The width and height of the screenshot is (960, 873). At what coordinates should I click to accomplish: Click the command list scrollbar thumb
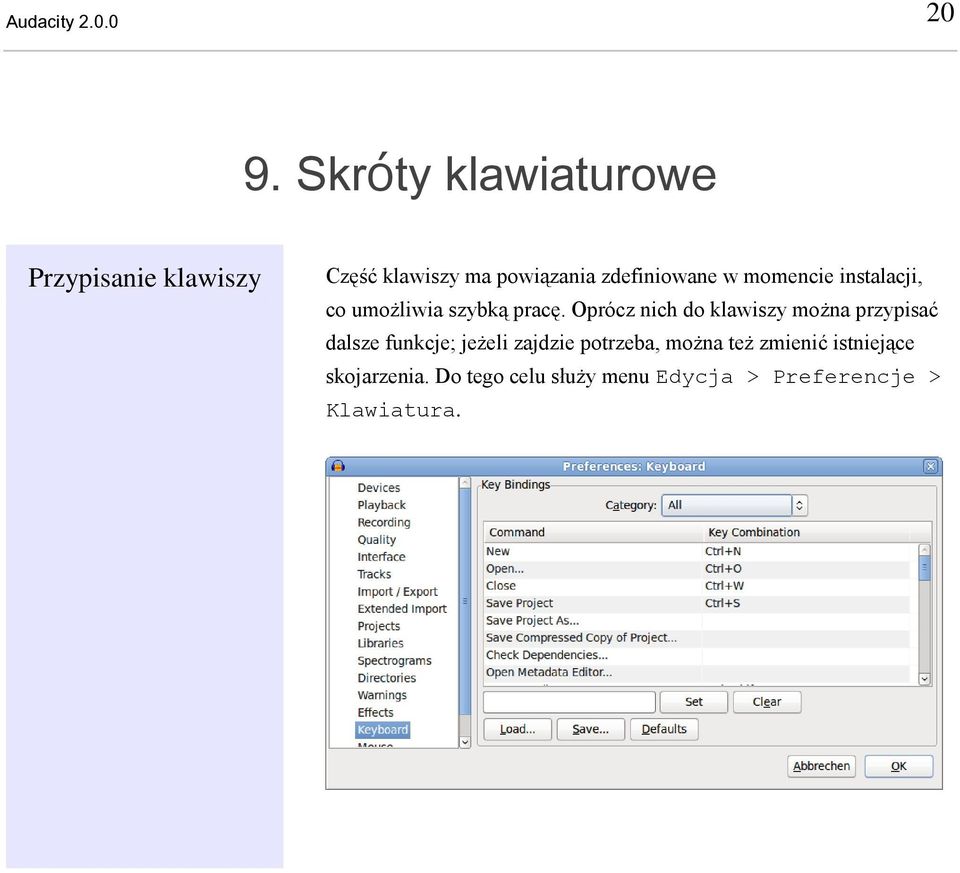pyautogui.click(x=924, y=568)
